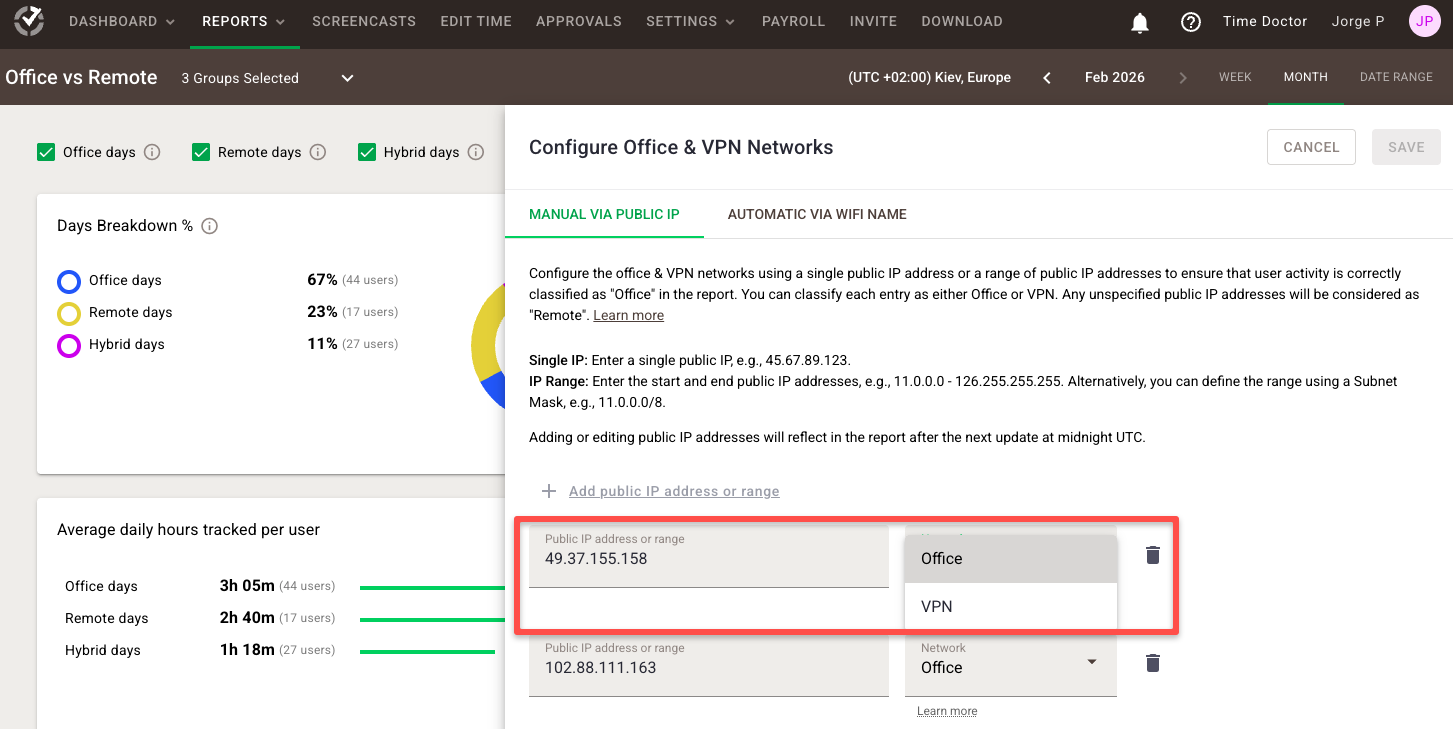Viewport: 1453px width, 729px height.
Task: Click the blue Office days legend circle
Action: tap(69, 281)
